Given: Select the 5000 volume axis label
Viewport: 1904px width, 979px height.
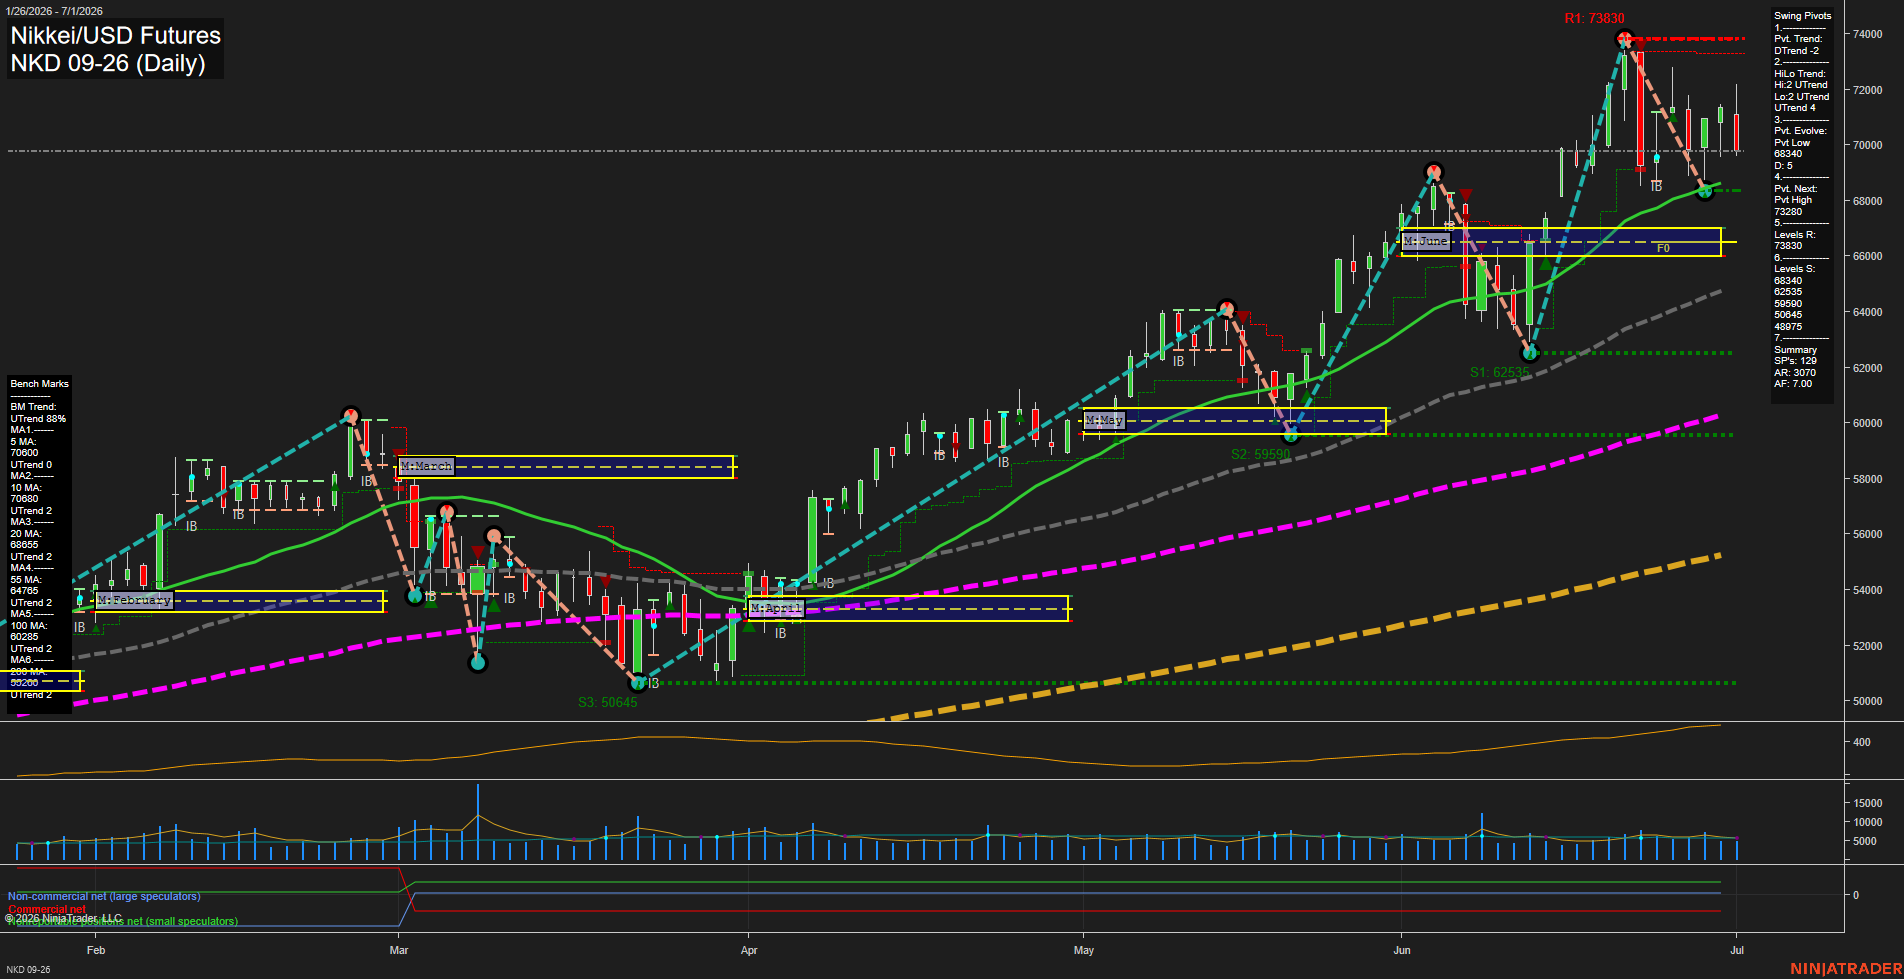Looking at the screenshot, I should pos(1864,841).
